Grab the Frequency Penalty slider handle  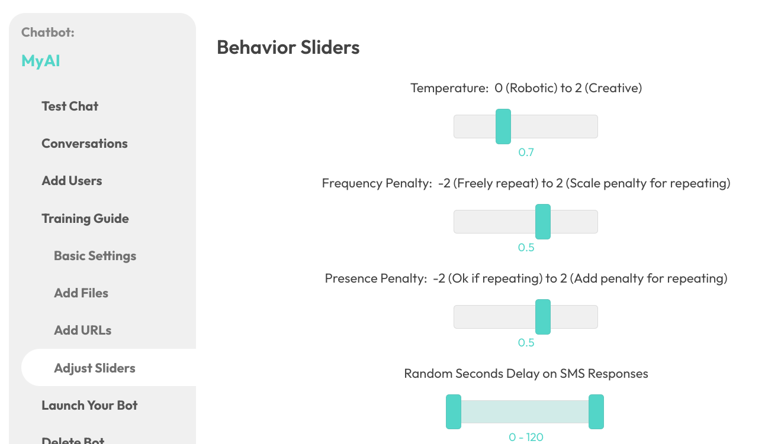[543, 221]
